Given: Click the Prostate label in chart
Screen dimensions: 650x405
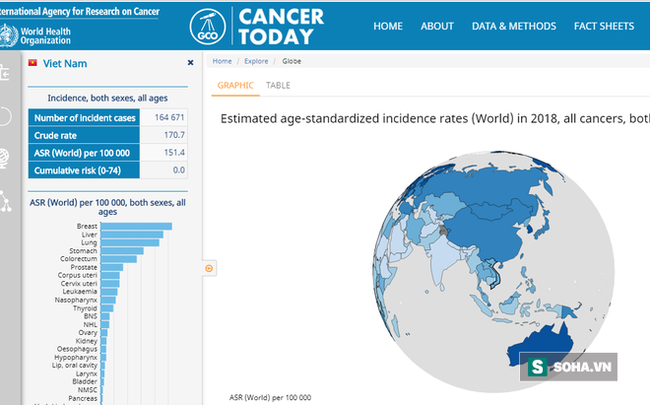Looking at the screenshot, I should pyautogui.click(x=84, y=267).
